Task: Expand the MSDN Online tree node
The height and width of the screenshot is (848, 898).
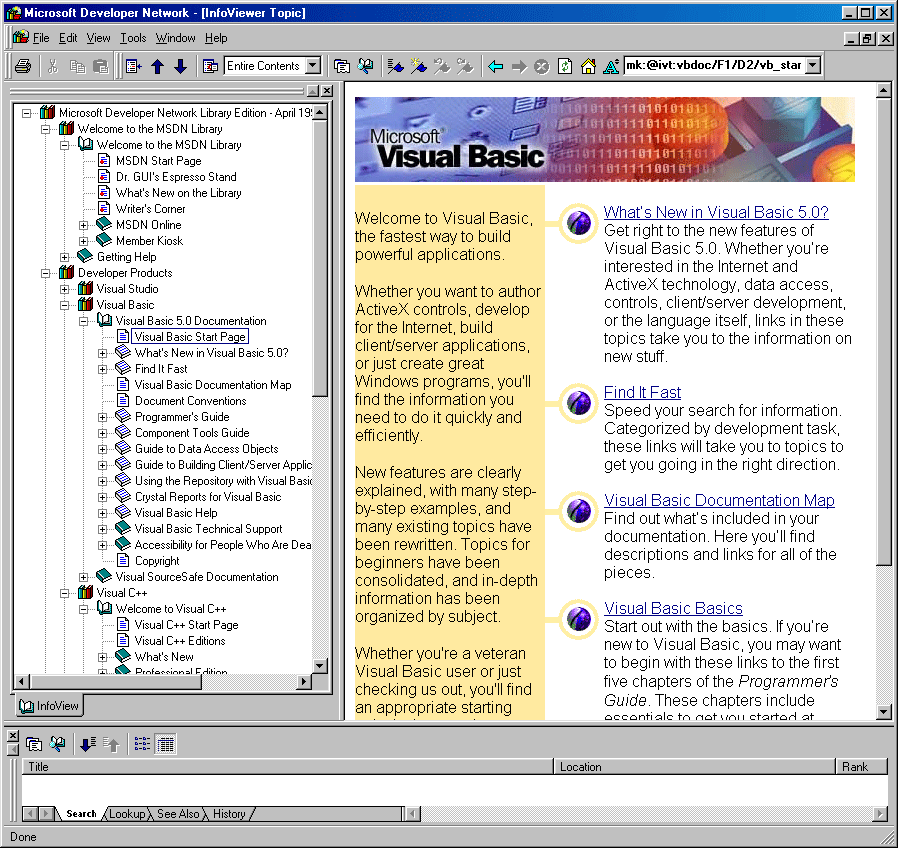Action: 84,225
